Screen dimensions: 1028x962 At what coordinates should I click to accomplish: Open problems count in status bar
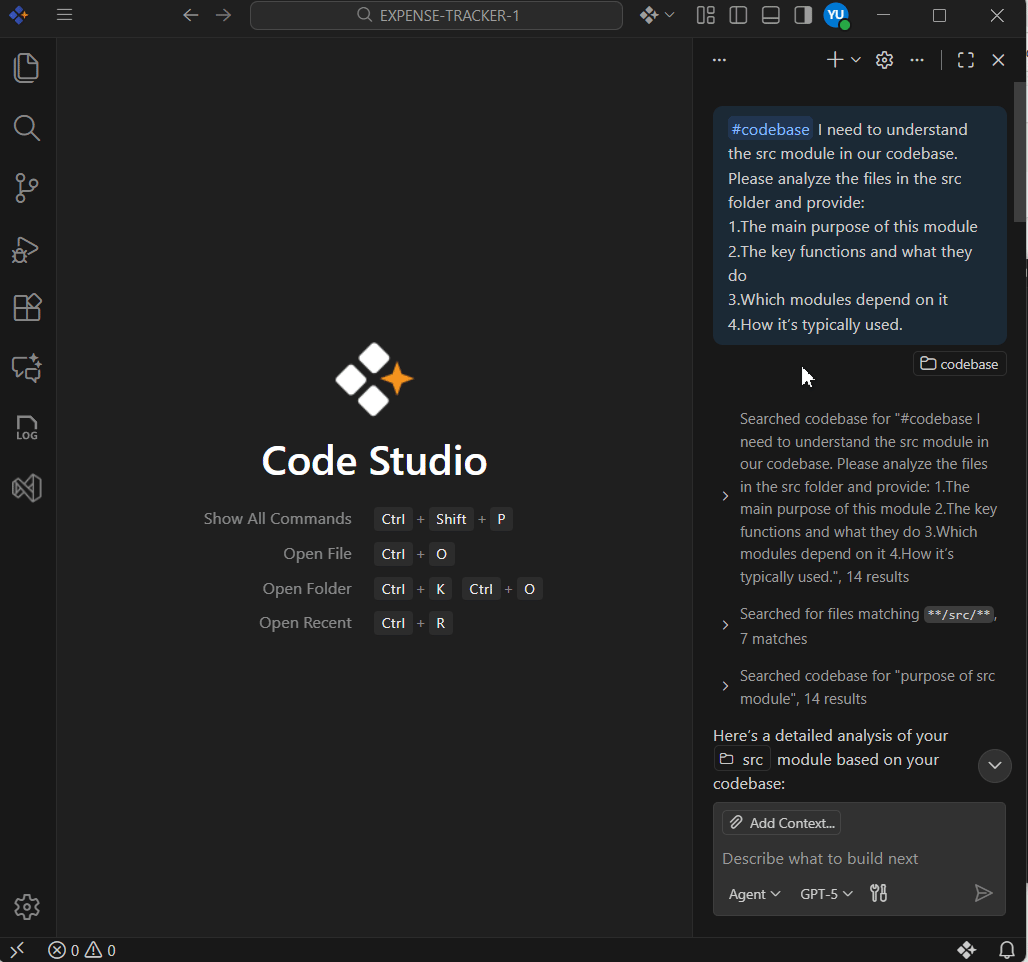click(82, 950)
